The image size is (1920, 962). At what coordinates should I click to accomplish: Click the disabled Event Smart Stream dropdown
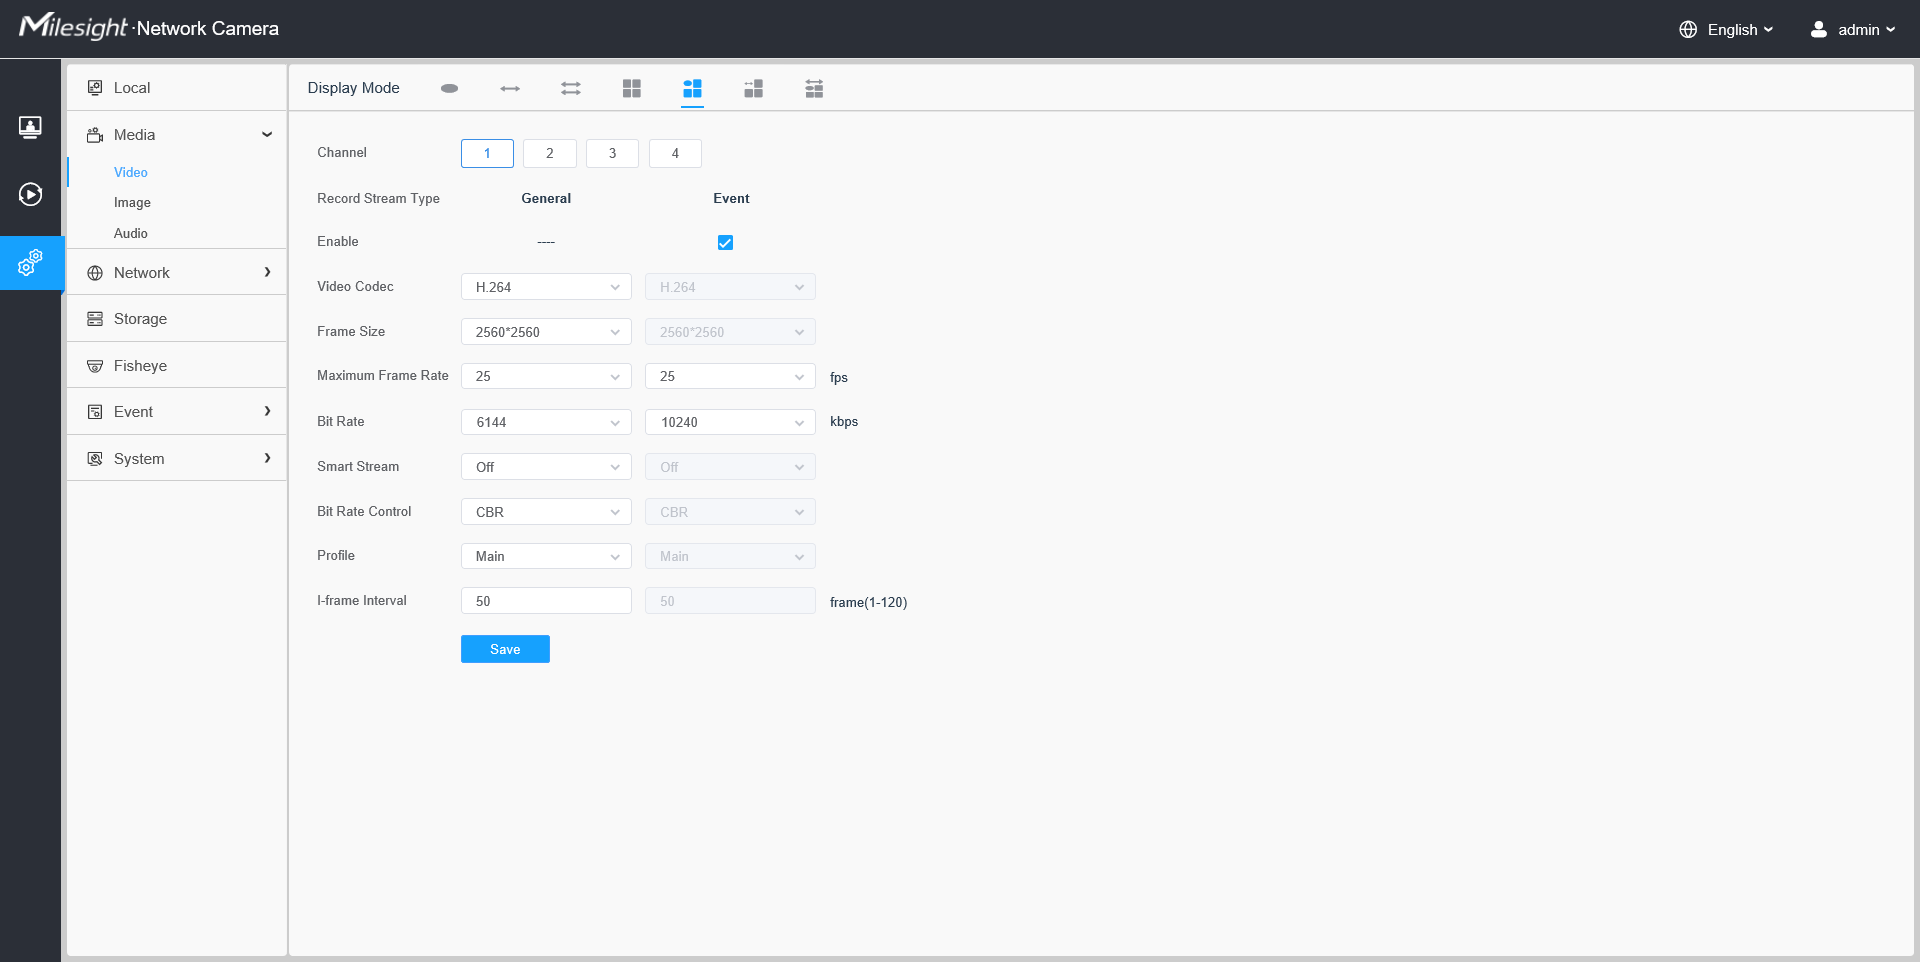click(x=730, y=467)
